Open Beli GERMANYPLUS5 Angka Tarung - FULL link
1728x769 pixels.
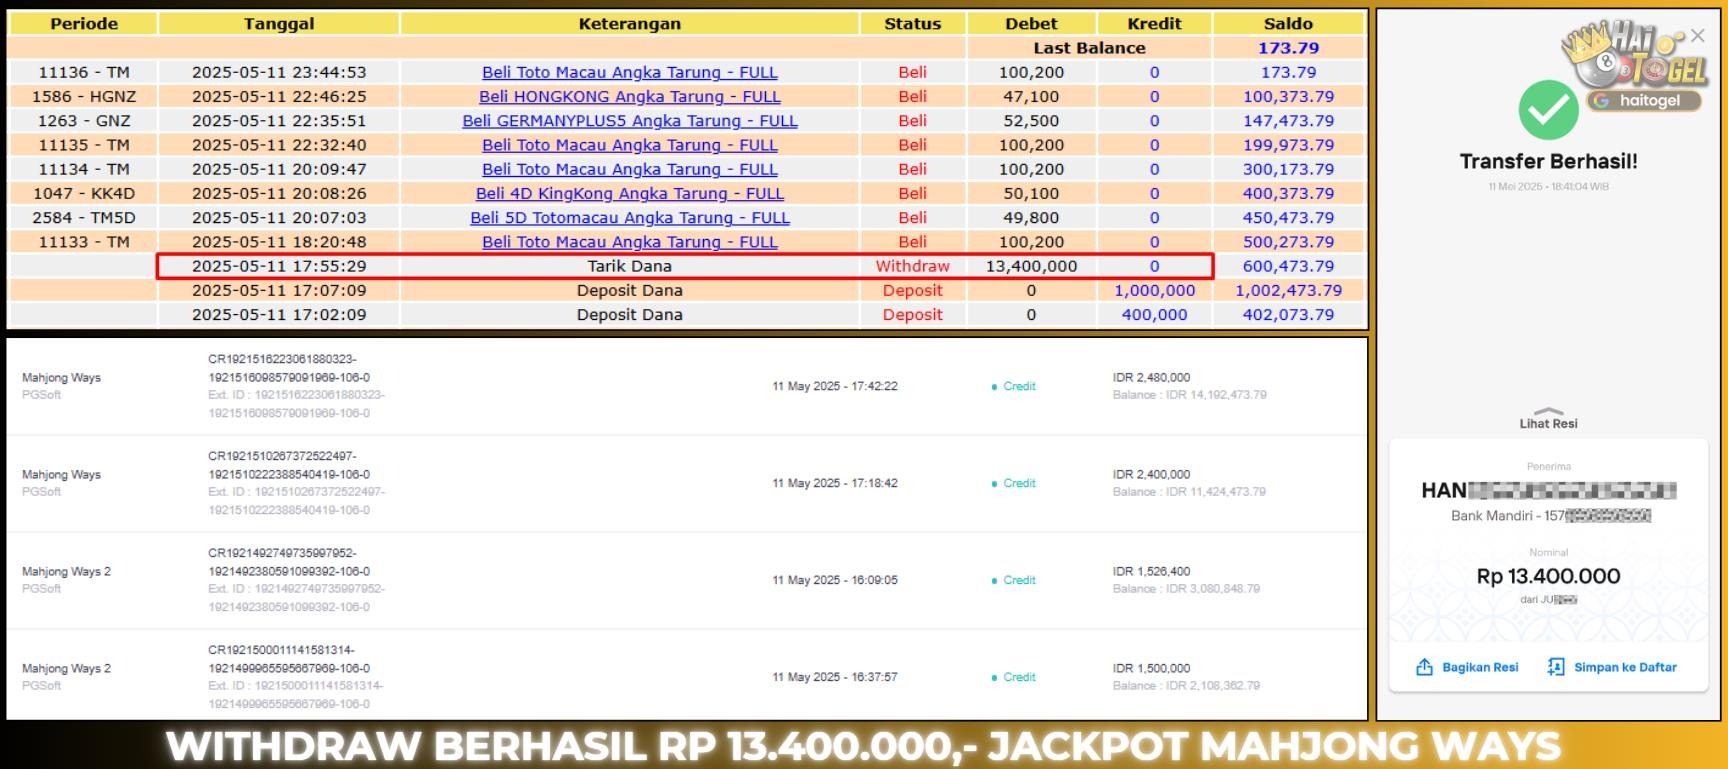click(x=629, y=120)
